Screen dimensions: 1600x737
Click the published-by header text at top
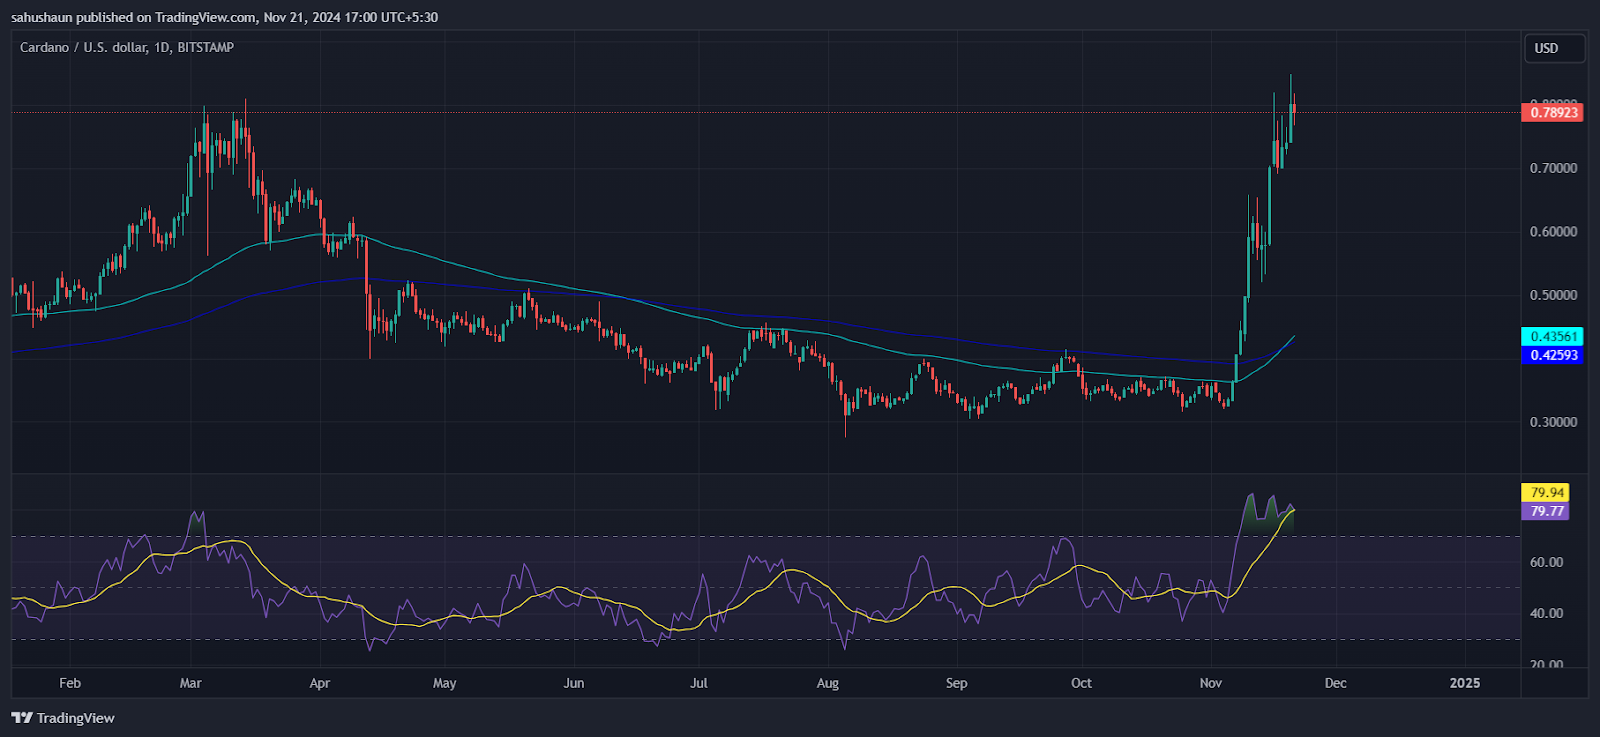[x=224, y=17]
